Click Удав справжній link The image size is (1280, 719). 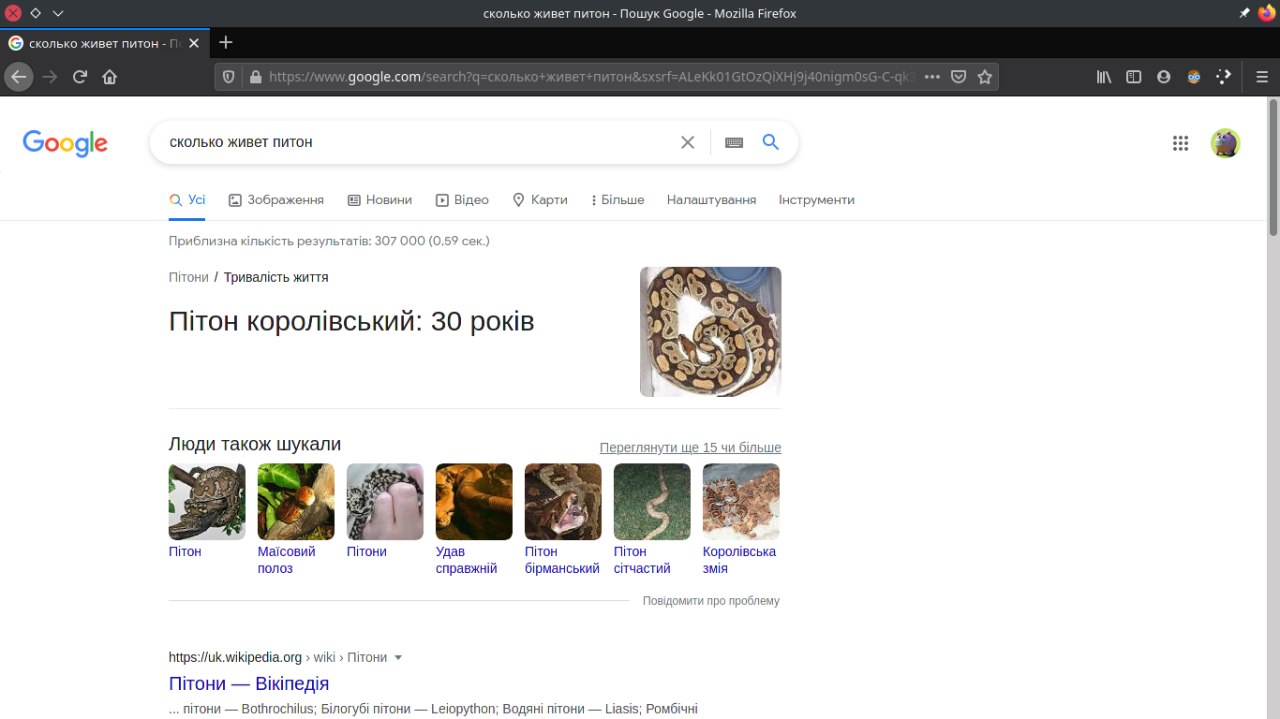click(x=466, y=560)
